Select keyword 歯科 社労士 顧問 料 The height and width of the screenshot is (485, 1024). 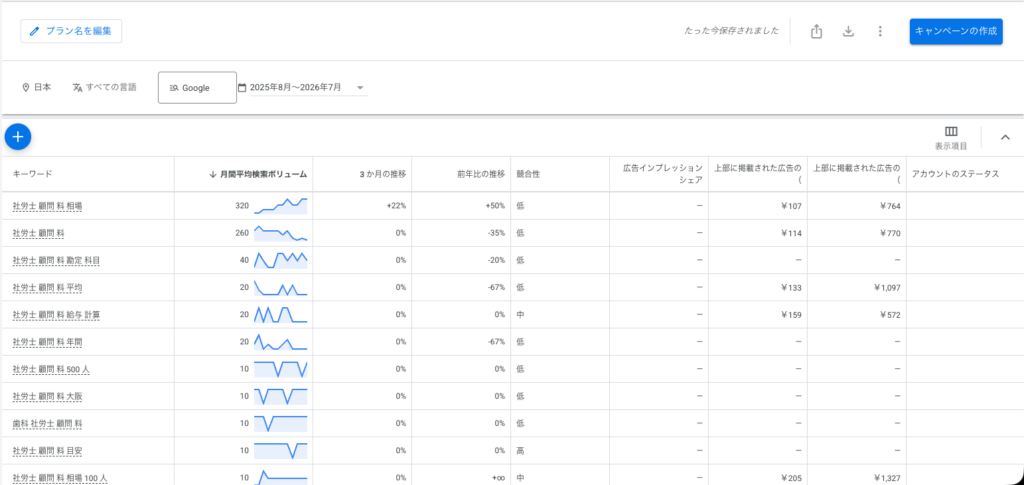pos(47,424)
